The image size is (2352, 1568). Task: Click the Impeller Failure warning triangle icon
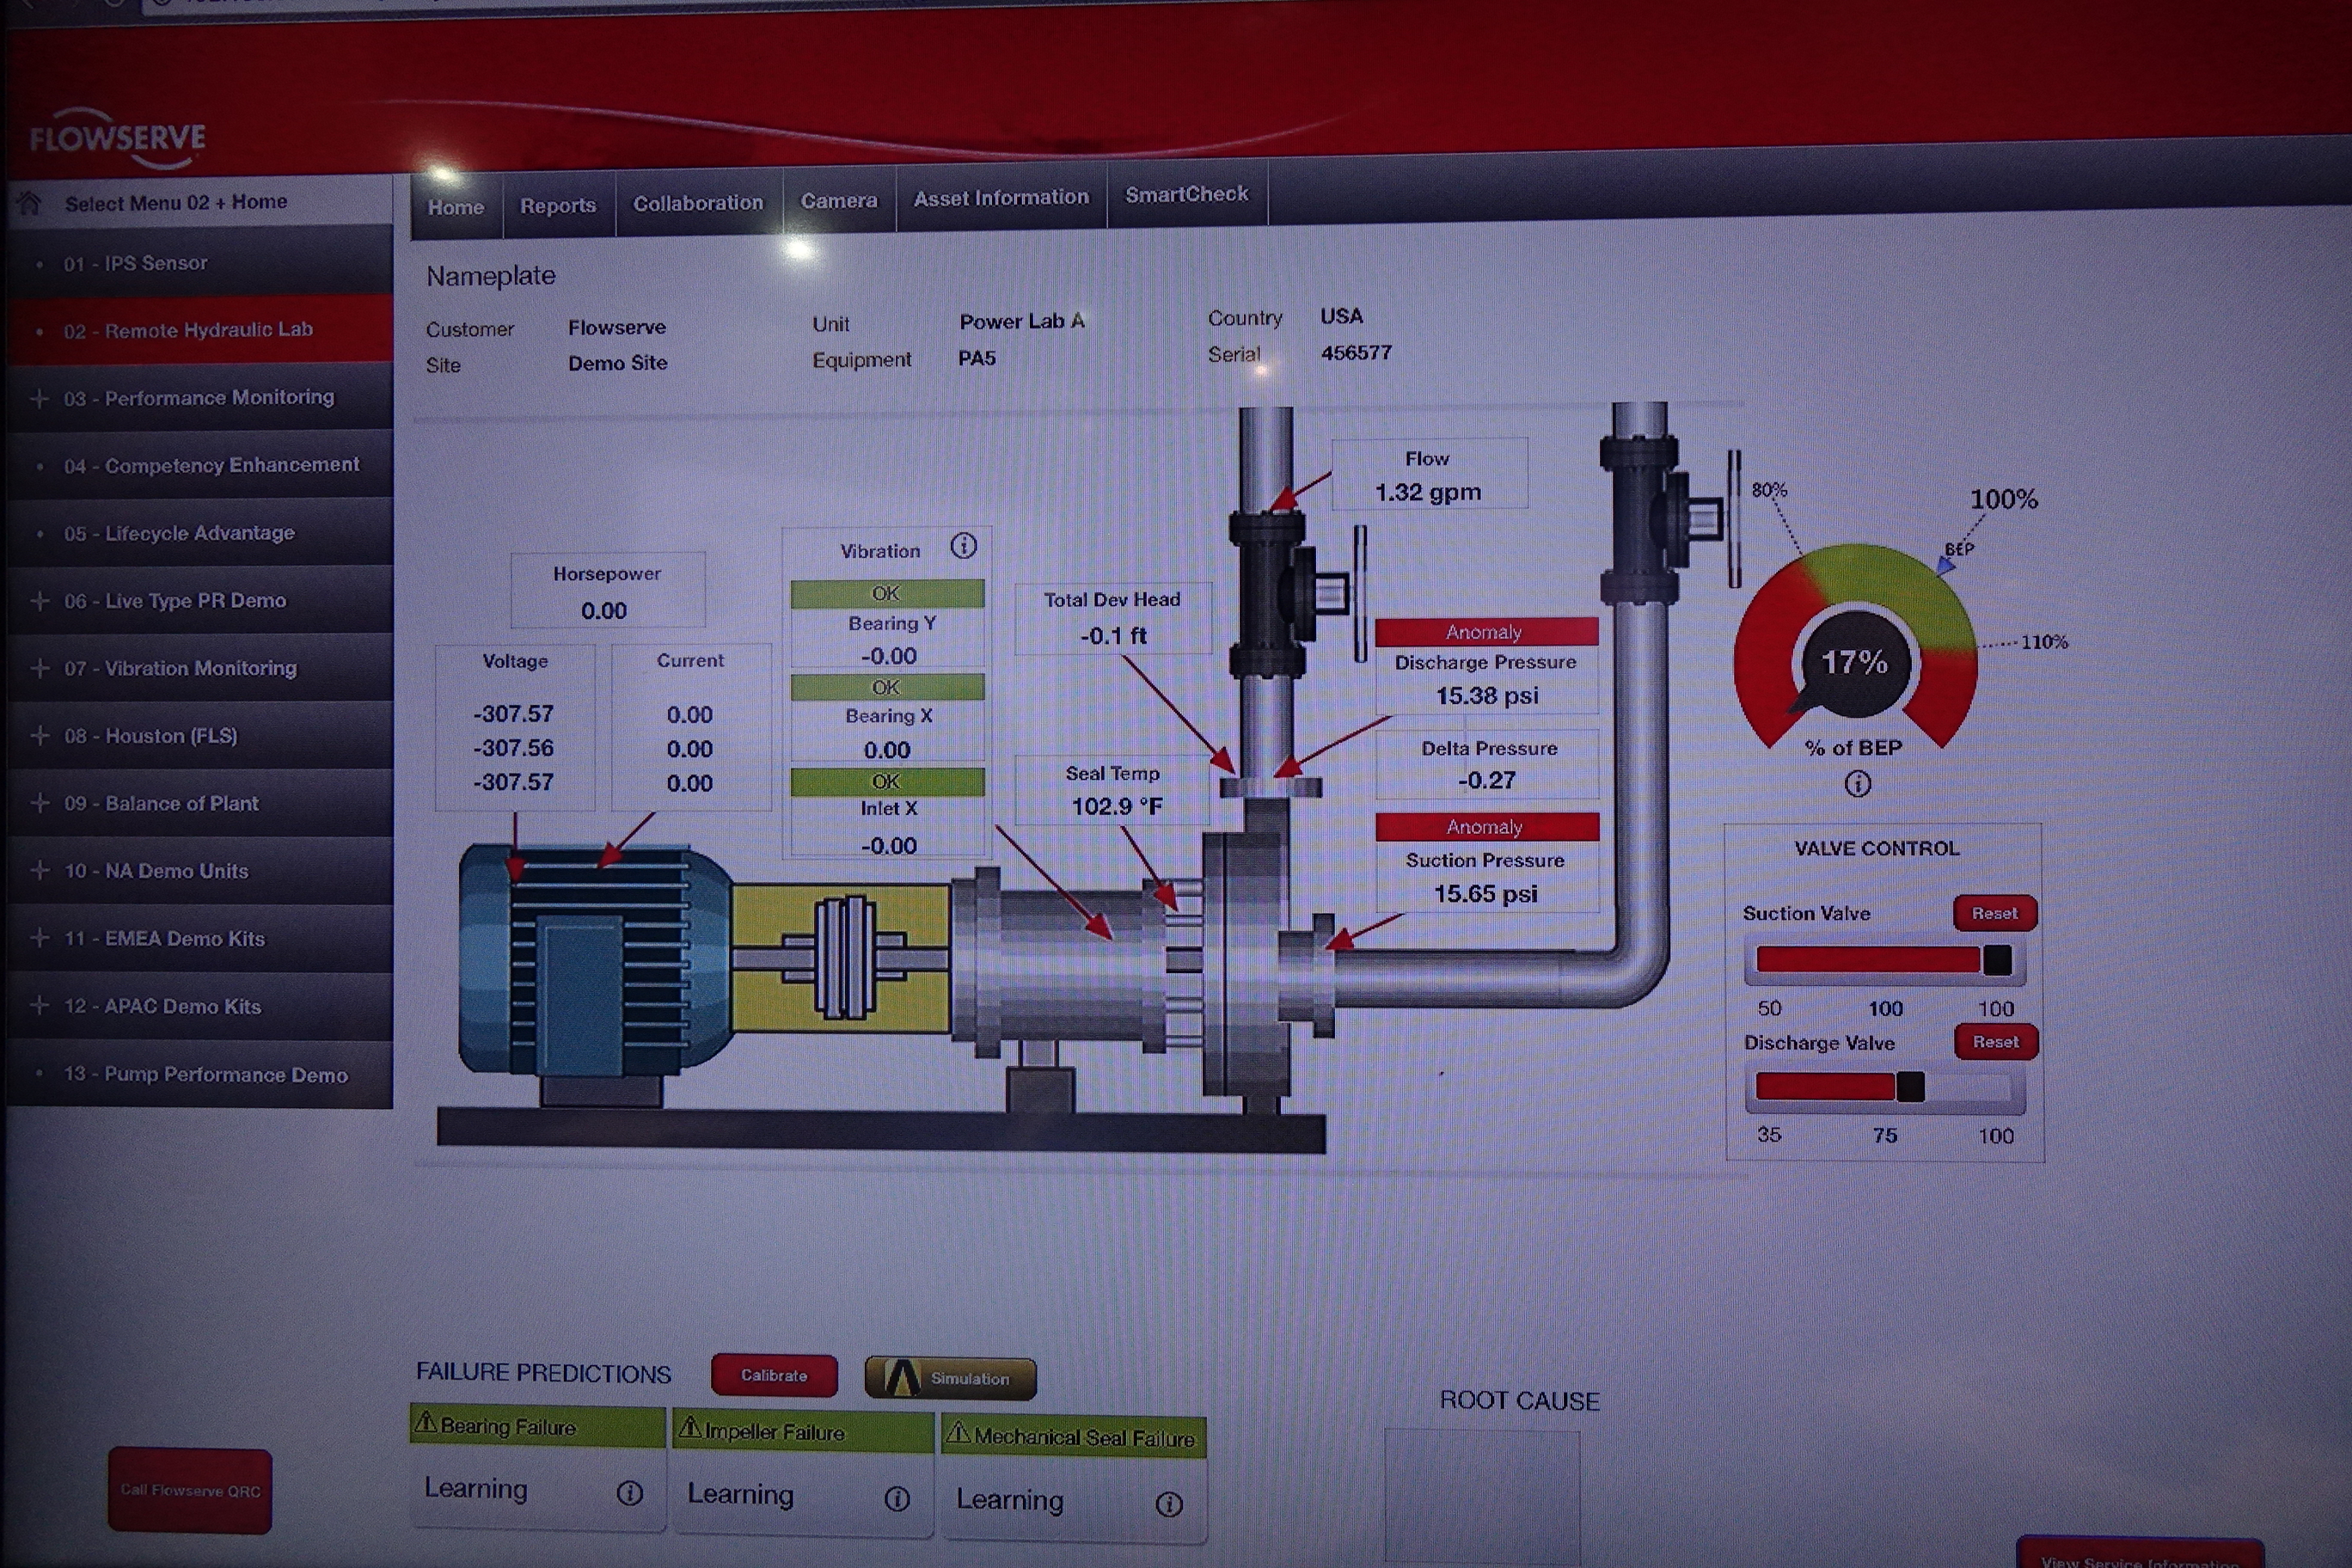click(690, 1427)
